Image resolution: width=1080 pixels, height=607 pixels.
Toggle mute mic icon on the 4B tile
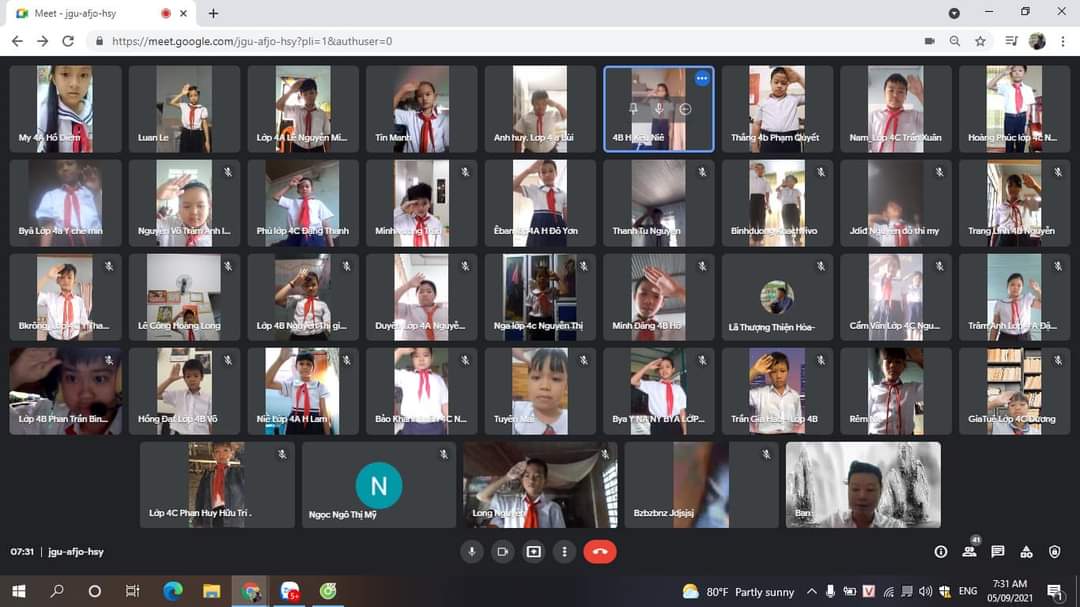point(659,108)
